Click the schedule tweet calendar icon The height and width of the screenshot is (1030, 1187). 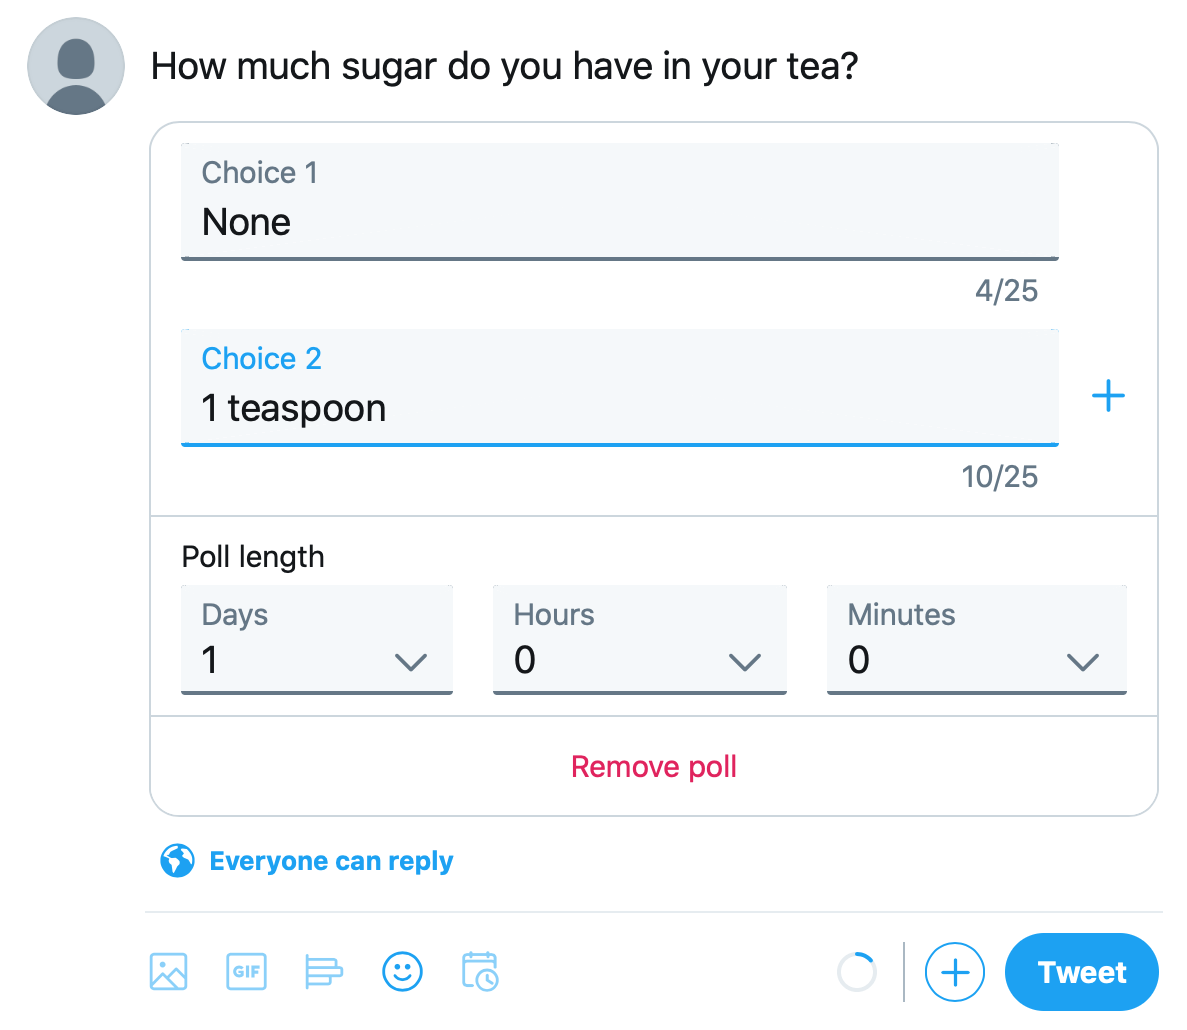click(x=480, y=972)
